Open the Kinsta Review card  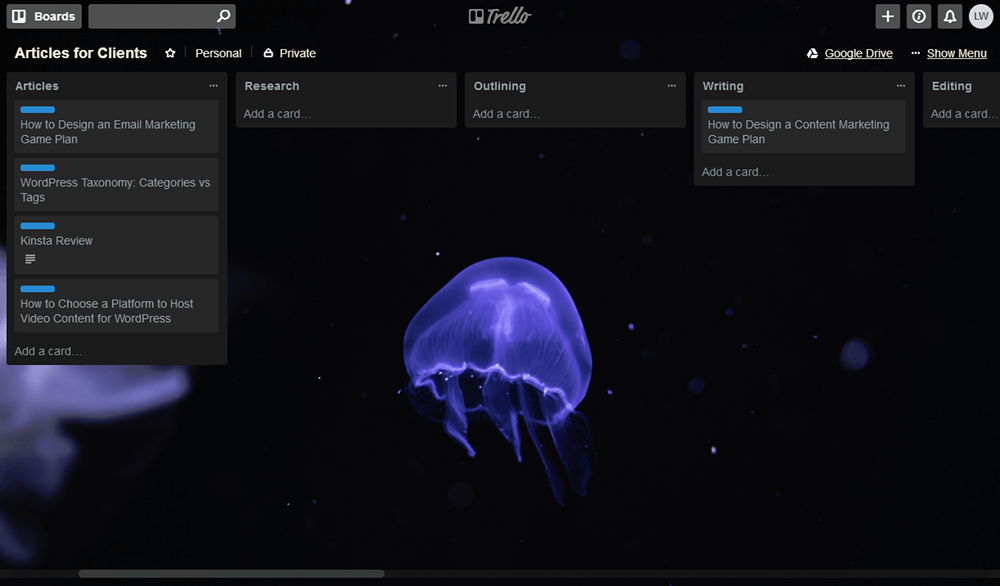tap(116, 245)
